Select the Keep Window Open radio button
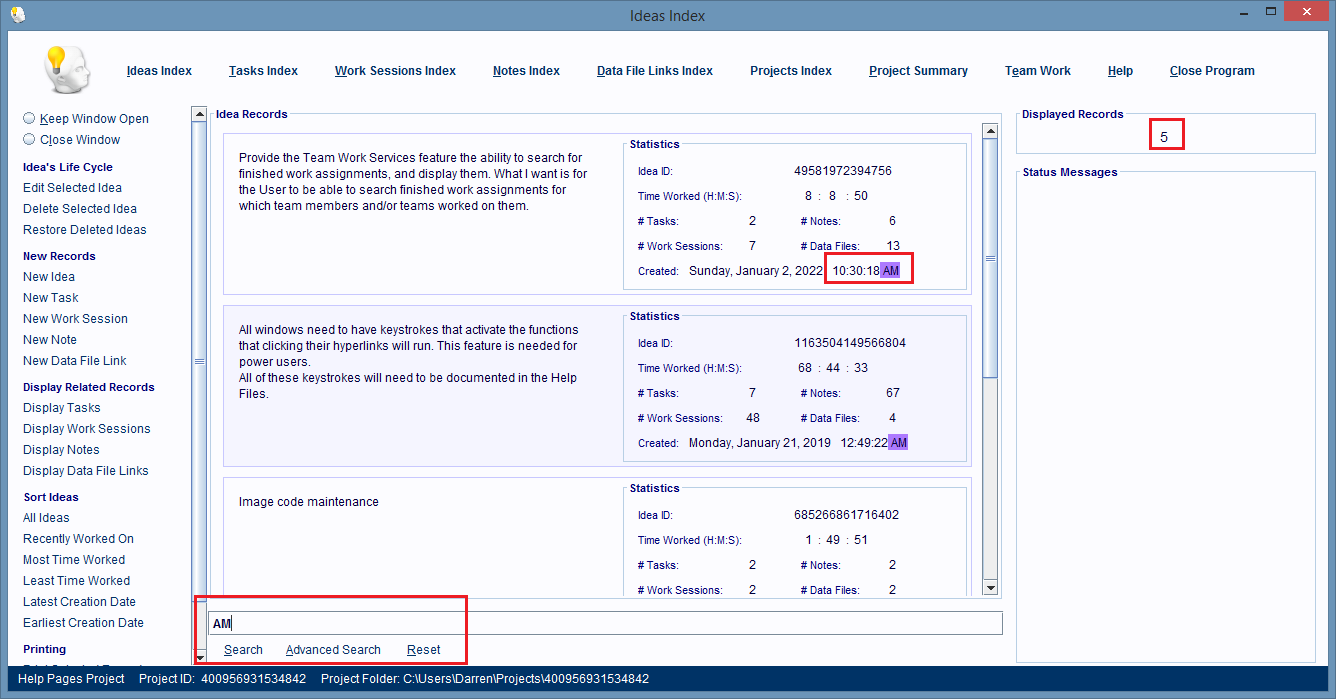This screenshot has width=1336, height=699. pyautogui.click(x=29, y=118)
